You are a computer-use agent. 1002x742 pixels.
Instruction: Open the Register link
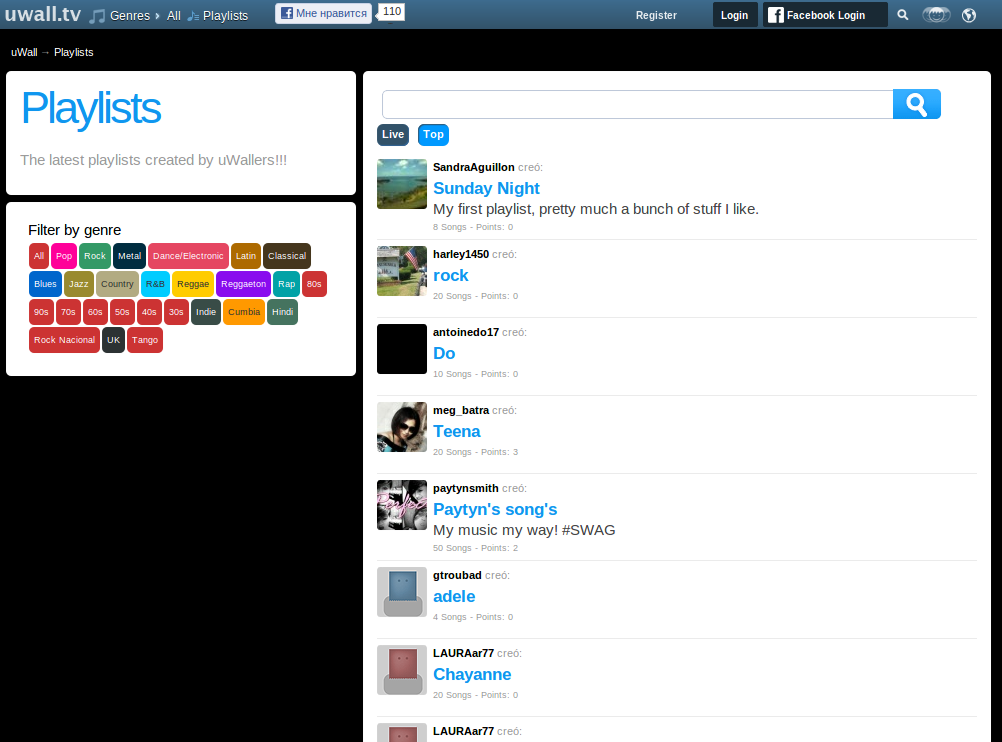656,15
